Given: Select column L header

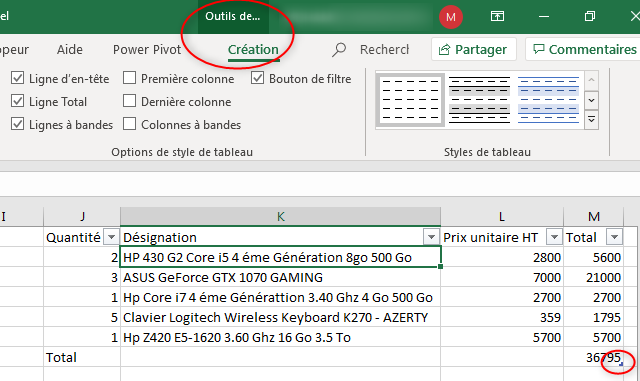Looking at the screenshot, I should click(502, 216).
